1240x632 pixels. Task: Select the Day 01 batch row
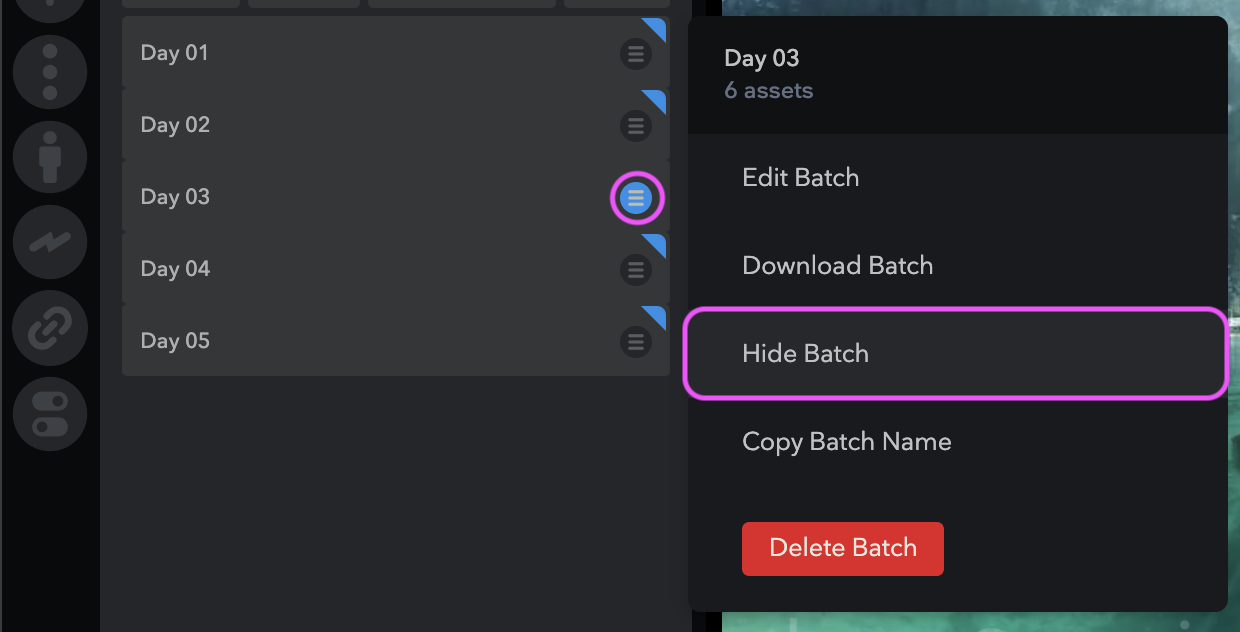click(x=396, y=52)
